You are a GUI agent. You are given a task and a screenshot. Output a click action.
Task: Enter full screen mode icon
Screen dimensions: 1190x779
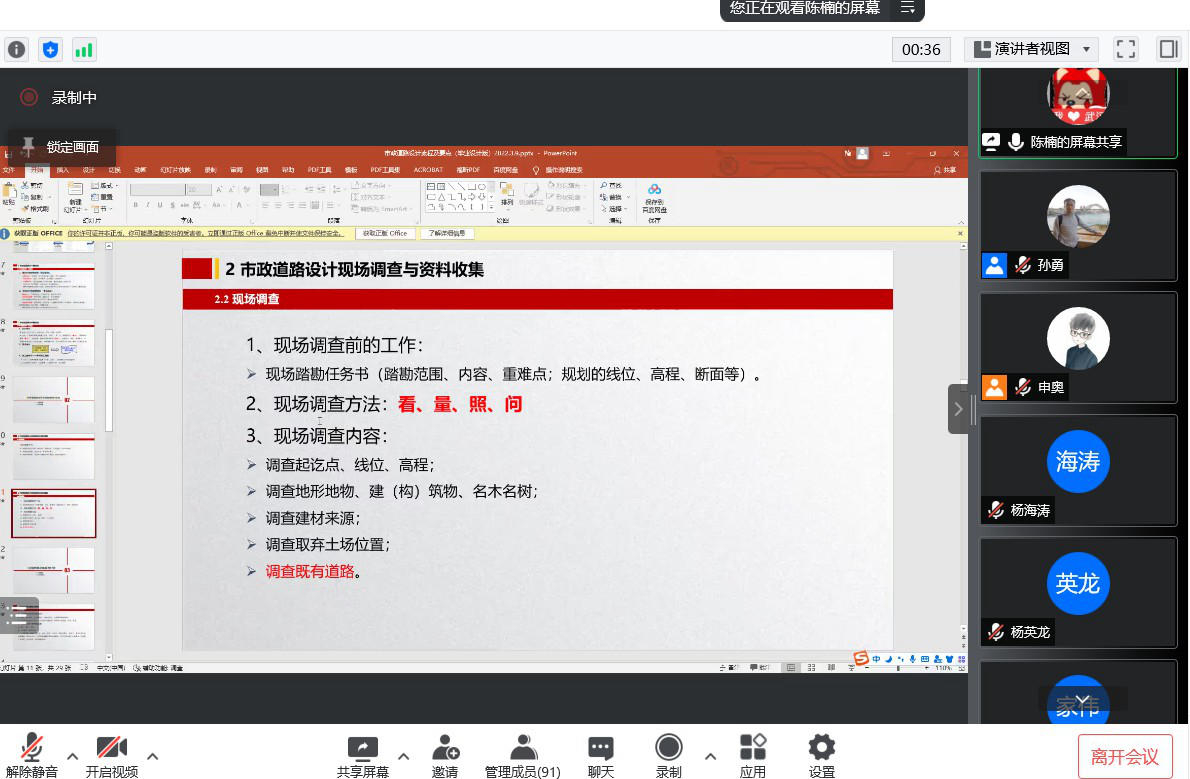[x=1126, y=49]
